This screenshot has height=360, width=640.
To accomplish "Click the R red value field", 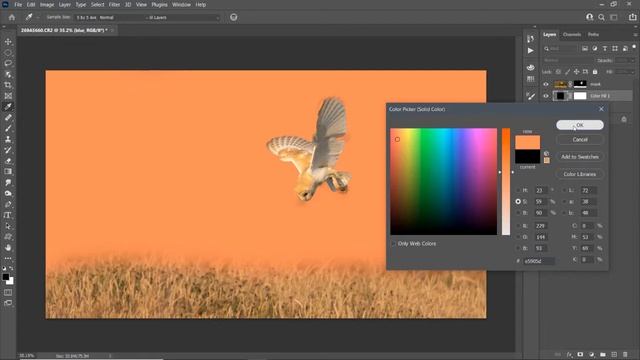I will click(x=541, y=226).
